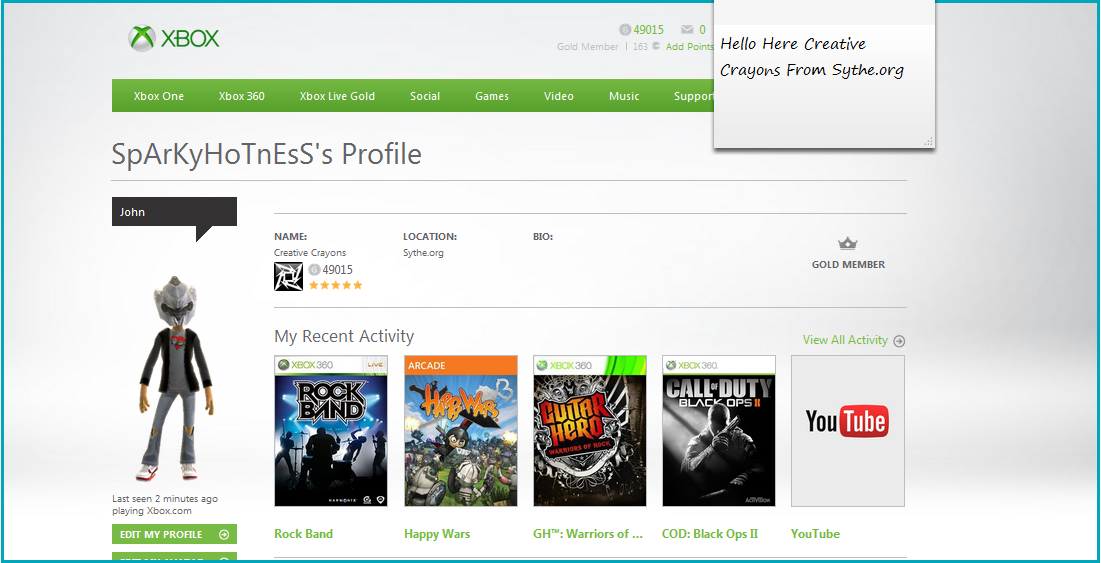Click the gamerscore G icon in header

[625, 29]
